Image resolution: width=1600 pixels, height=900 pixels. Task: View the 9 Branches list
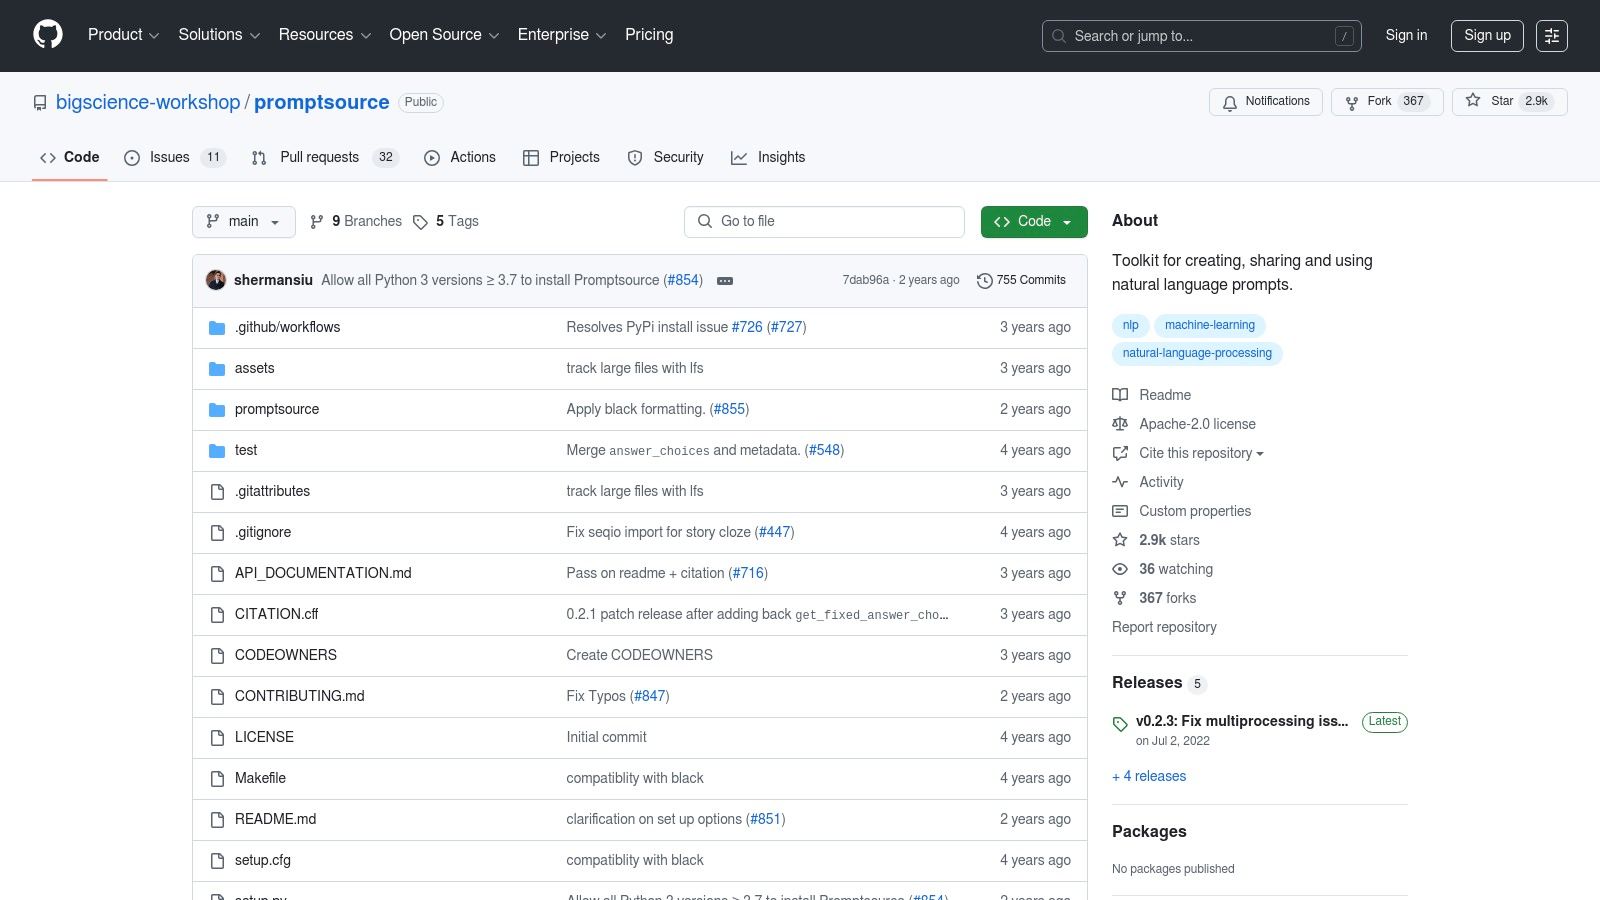point(356,222)
